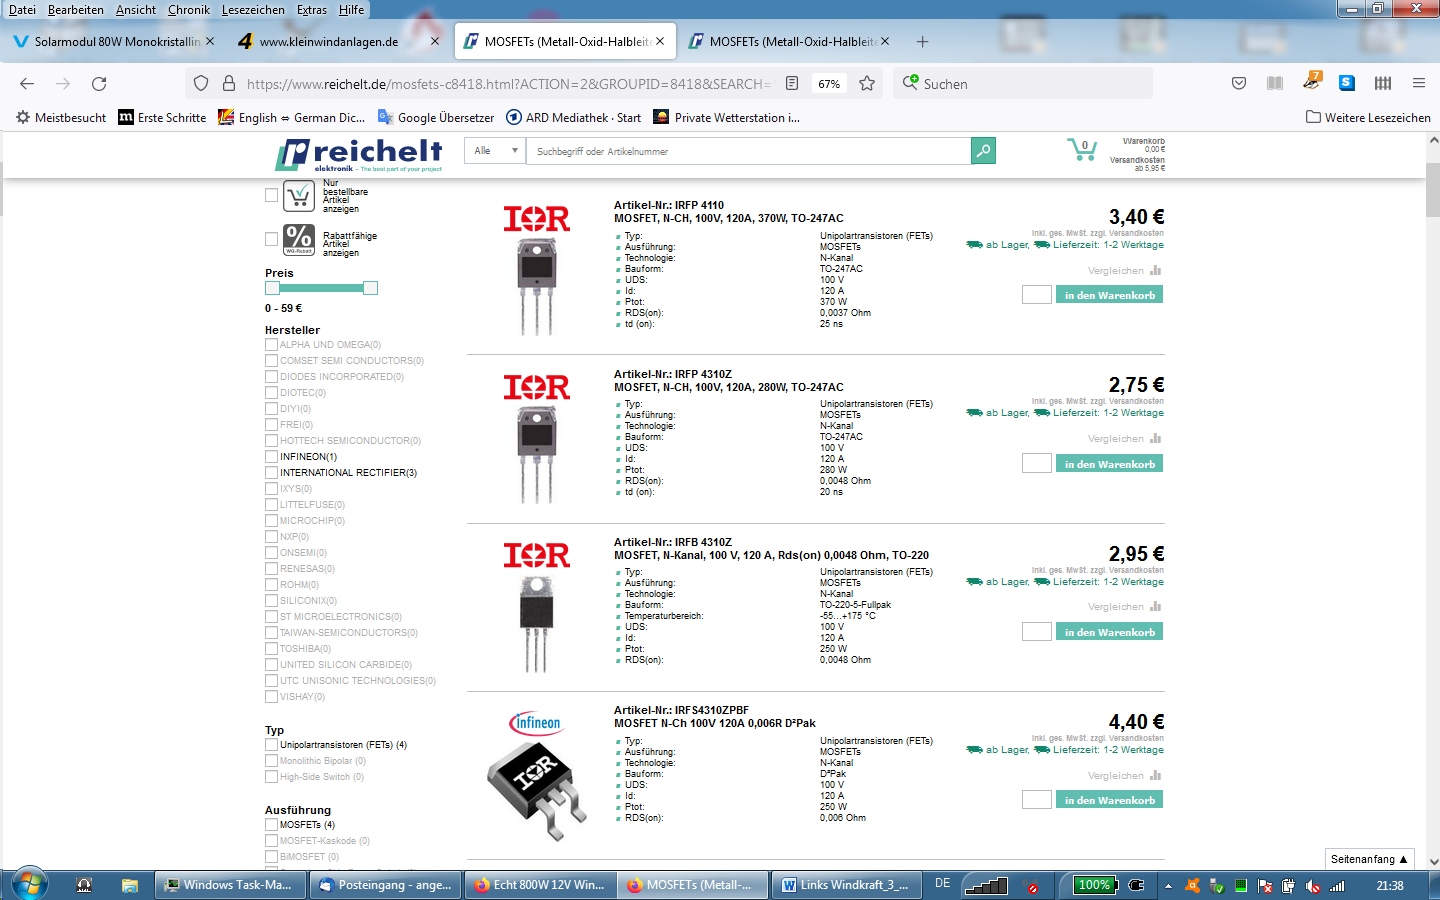
Task: Click the Seitenanfang link
Action: pos(1368,859)
